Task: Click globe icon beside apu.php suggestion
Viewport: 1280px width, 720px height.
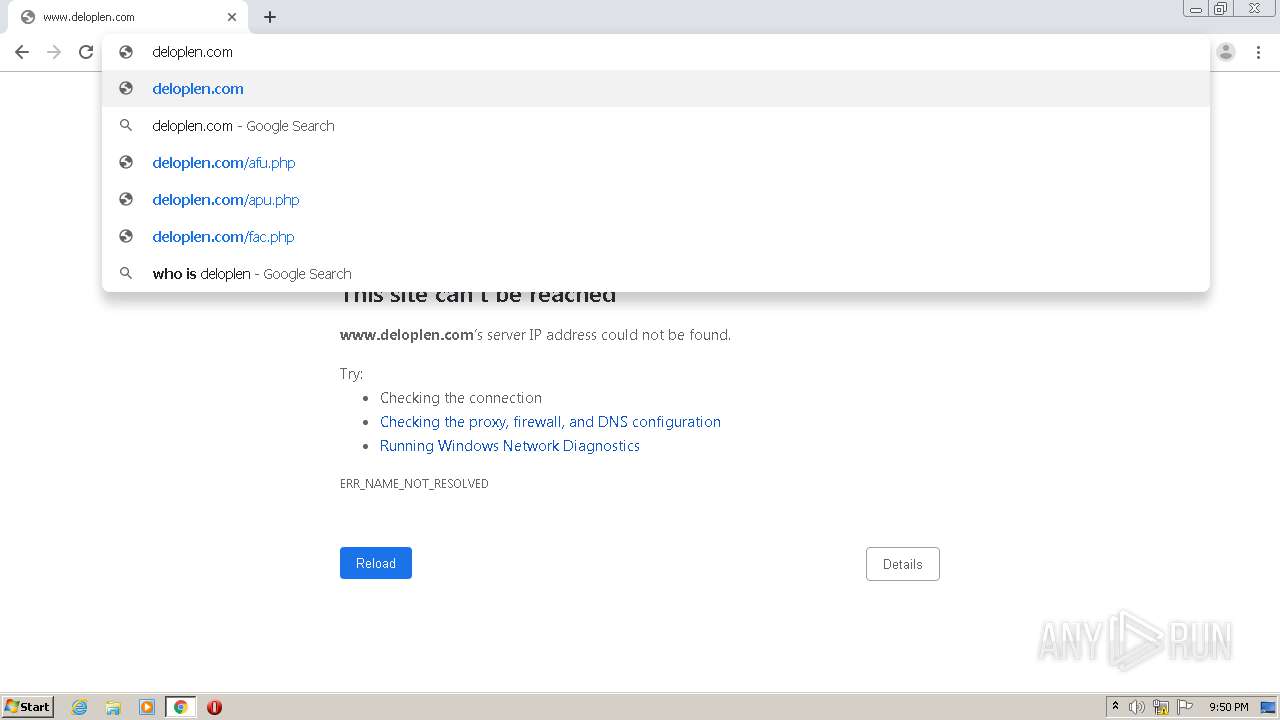Action: coord(126,199)
